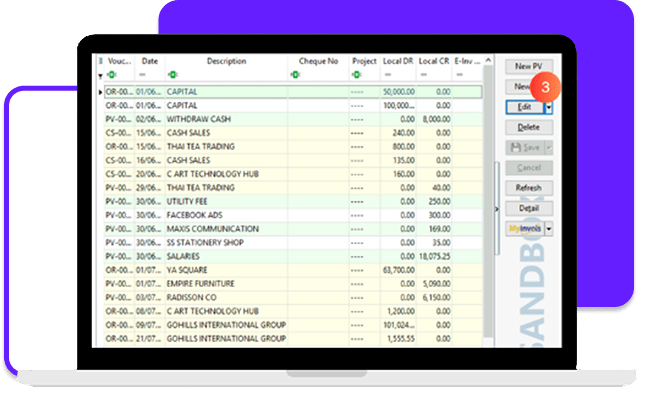Click the Refresh button
The height and width of the screenshot is (397, 649).
click(x=529, y=188)
